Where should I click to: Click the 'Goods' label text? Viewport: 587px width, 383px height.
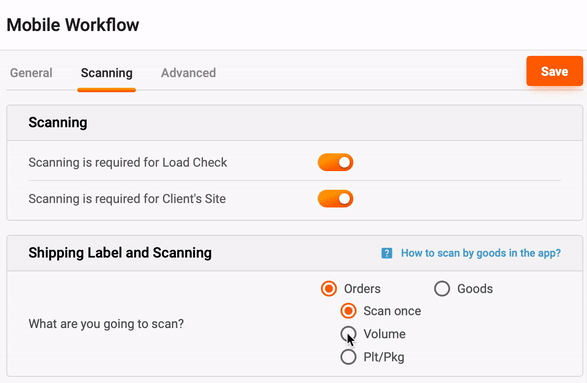pyautogui.click(x=475, y=289)
